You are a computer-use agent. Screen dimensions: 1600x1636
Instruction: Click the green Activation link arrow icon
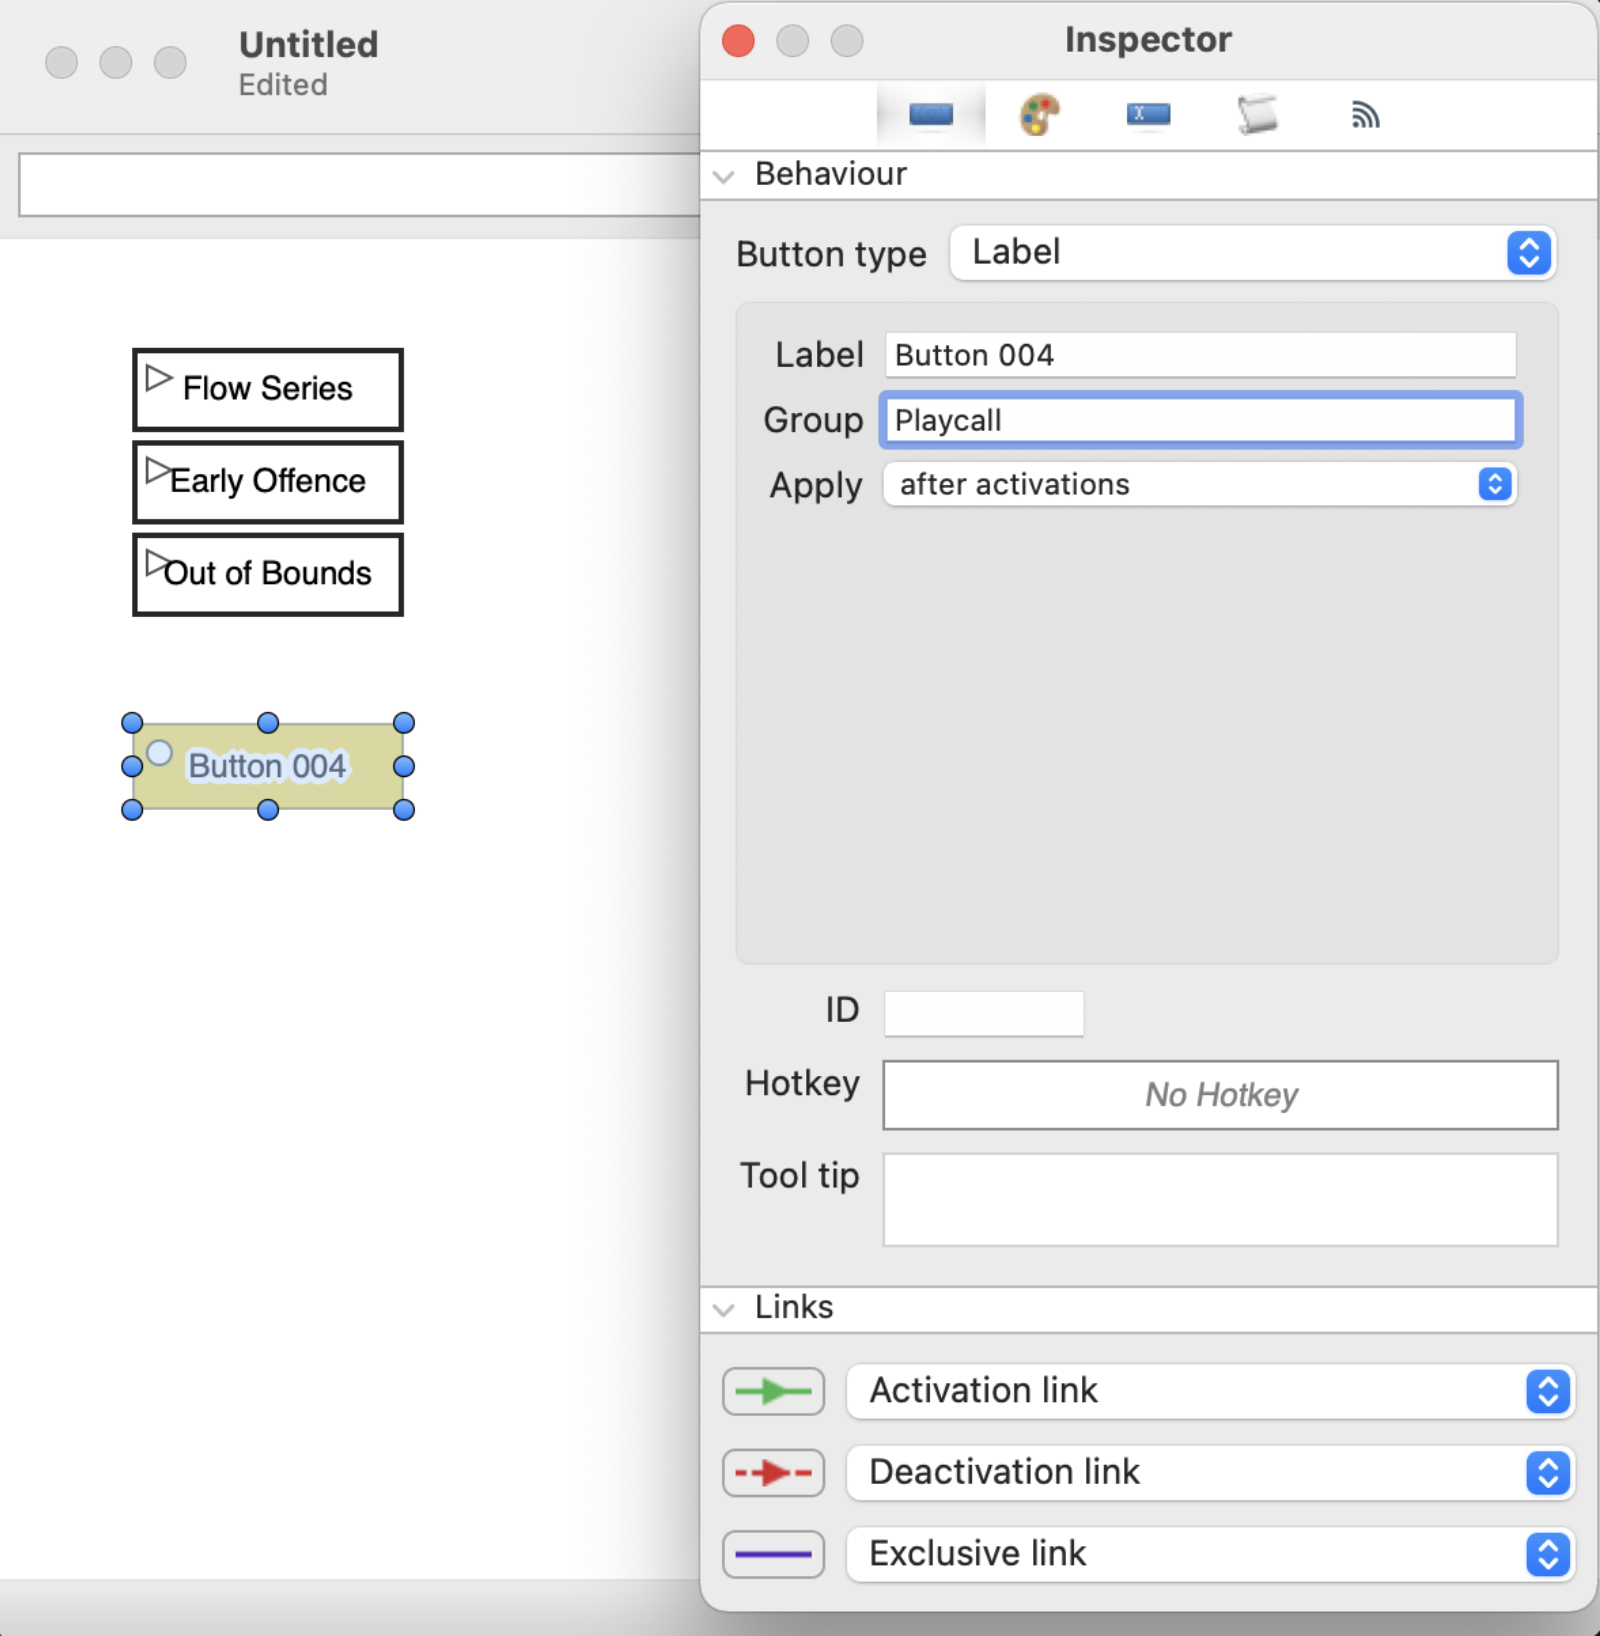point(772,1391)
